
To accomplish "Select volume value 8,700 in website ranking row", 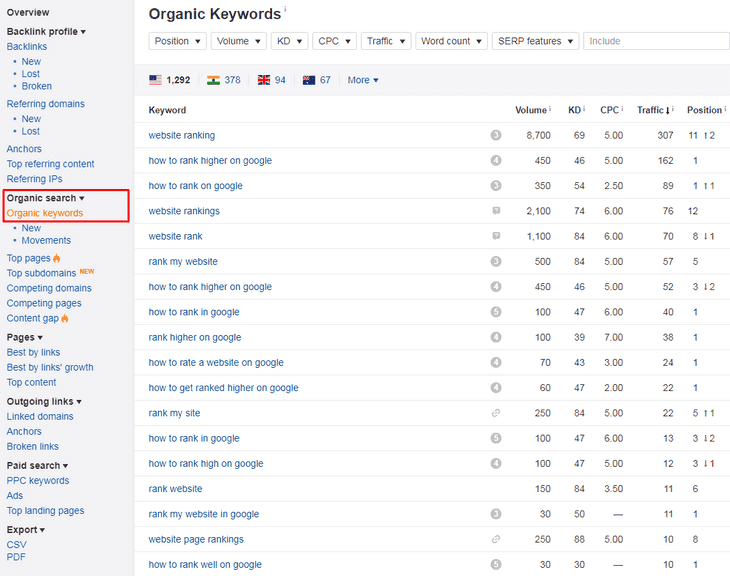I will click(539, 135).
